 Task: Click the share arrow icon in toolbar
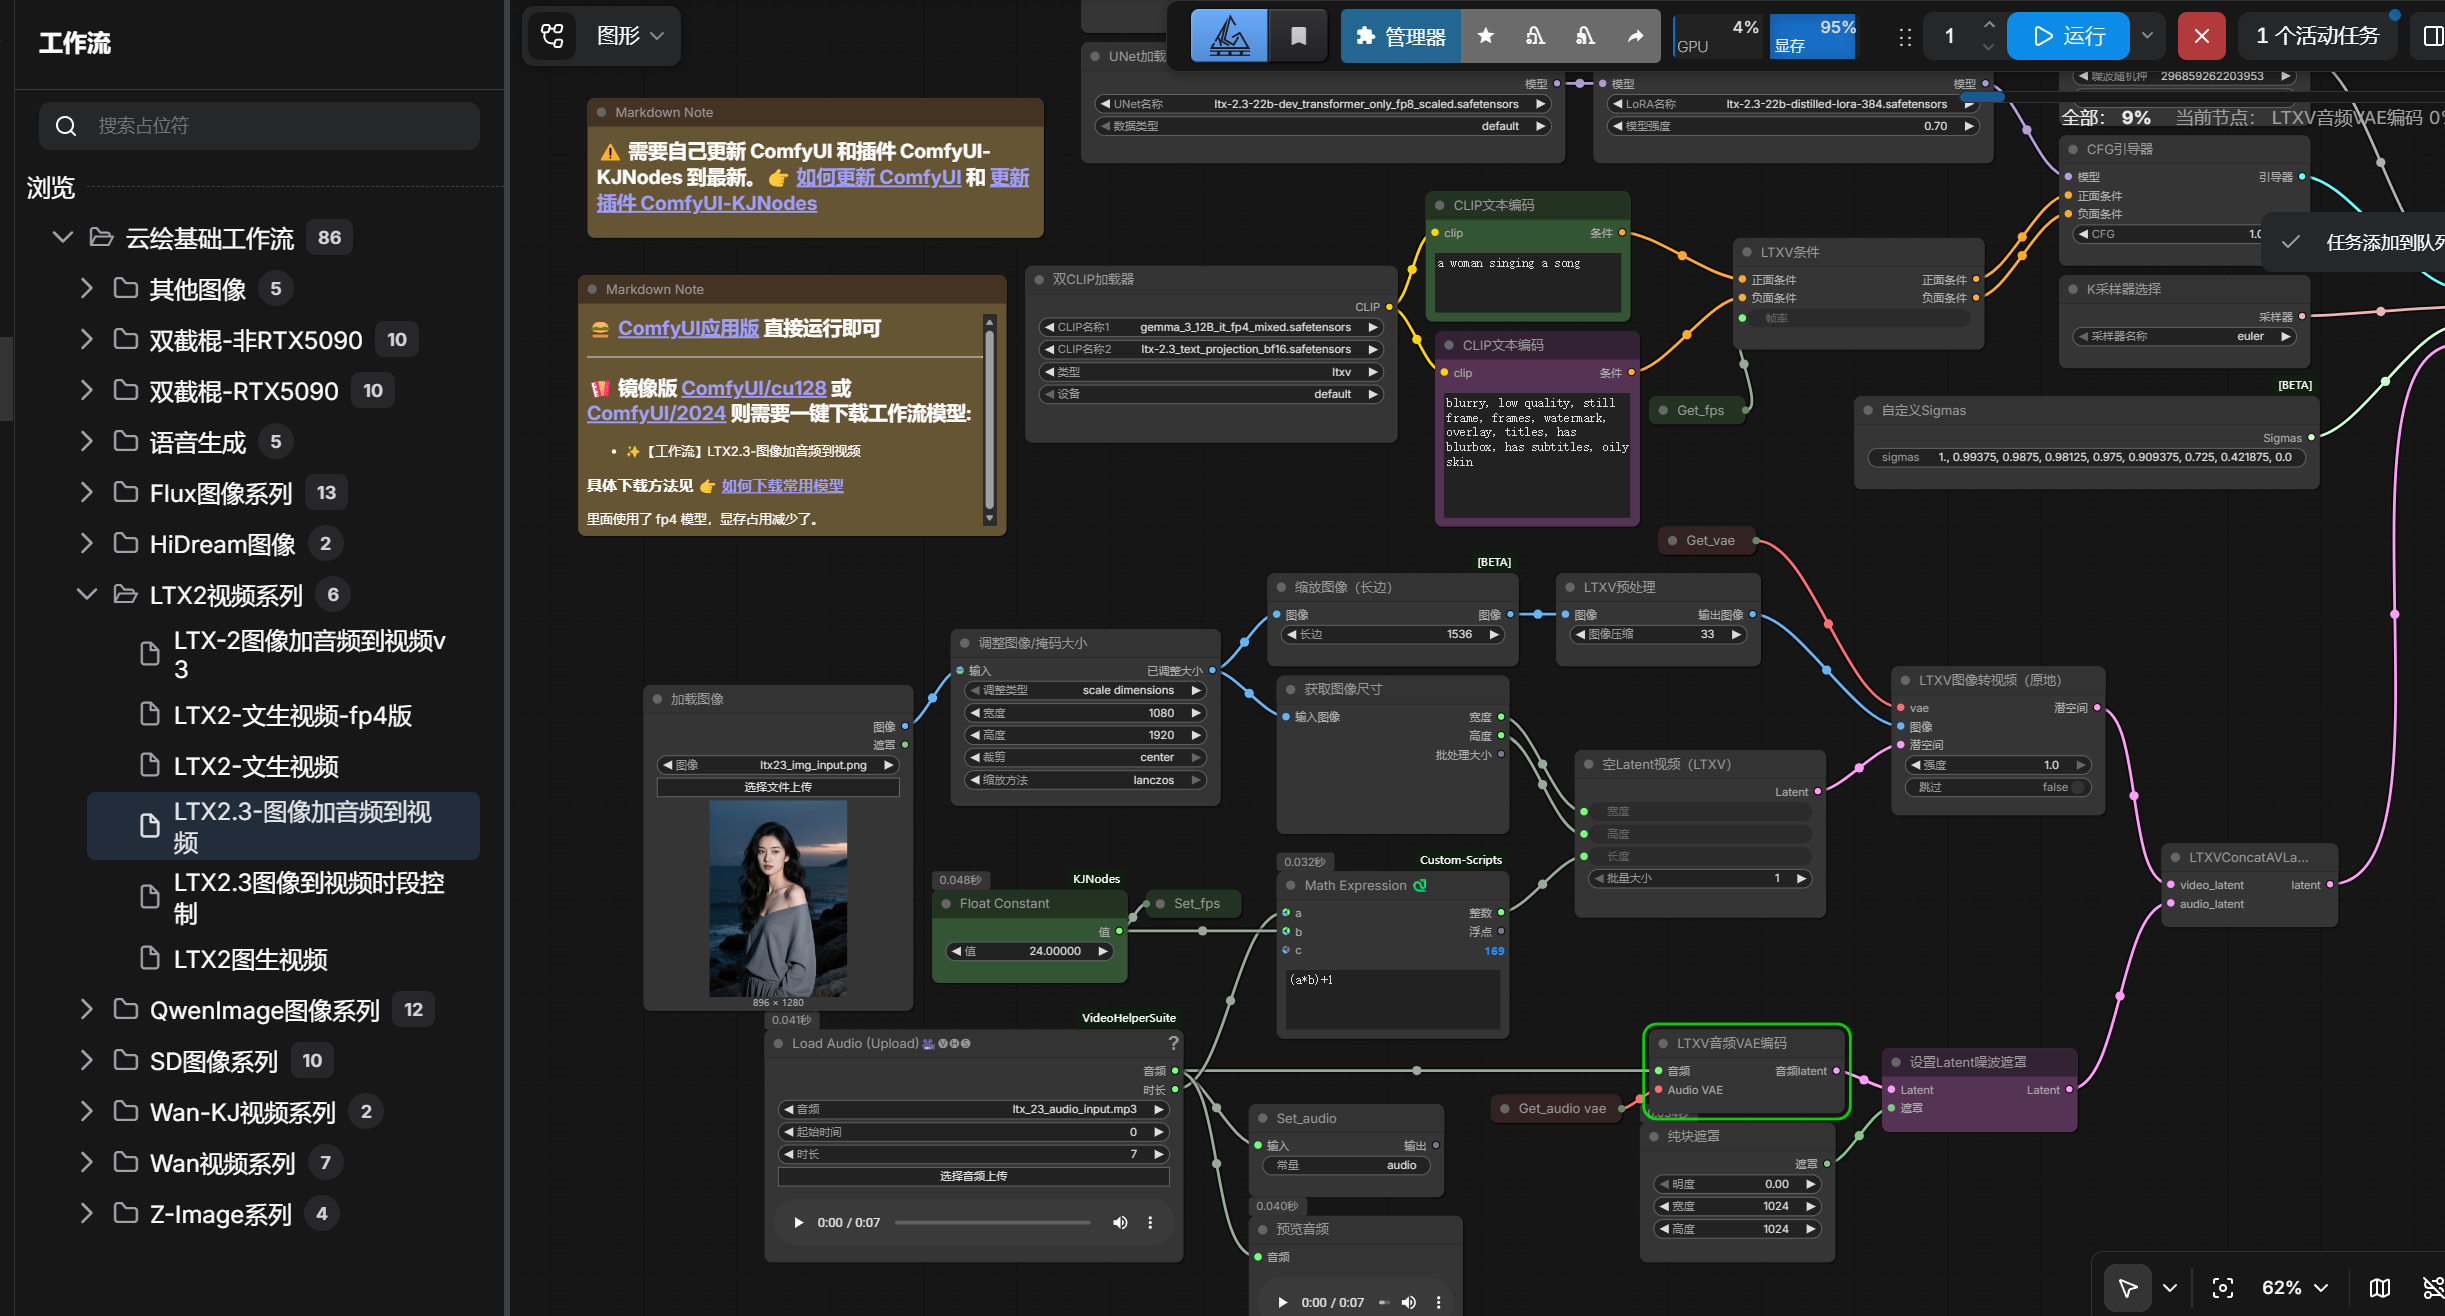[x=1635, y=37]
